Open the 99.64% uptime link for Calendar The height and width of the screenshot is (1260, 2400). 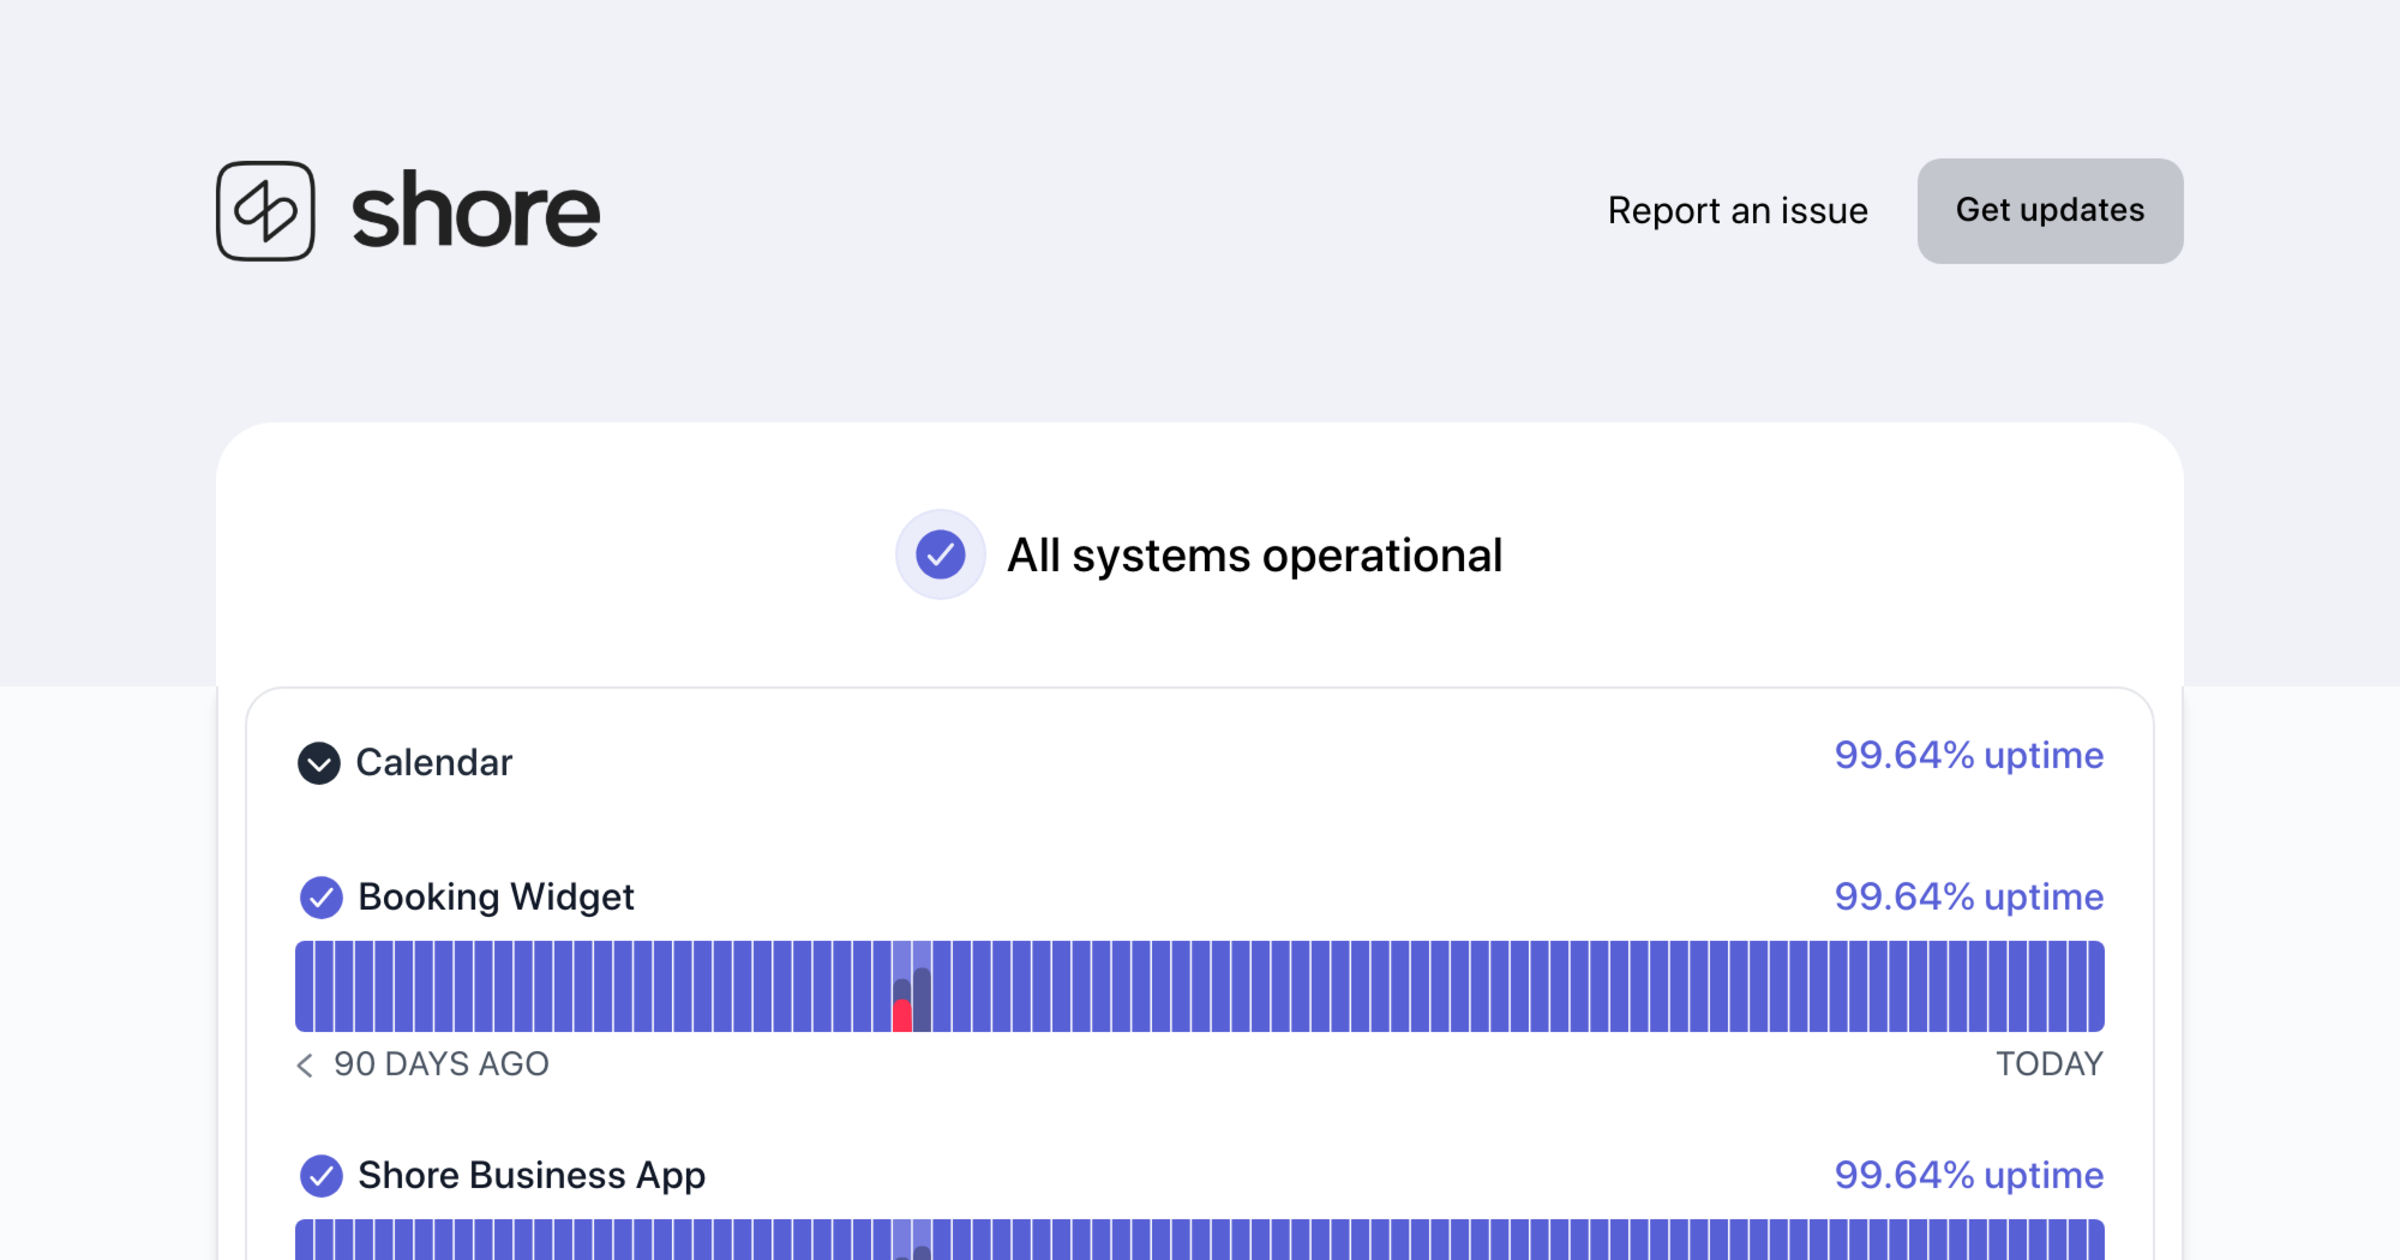point(1968,756)
